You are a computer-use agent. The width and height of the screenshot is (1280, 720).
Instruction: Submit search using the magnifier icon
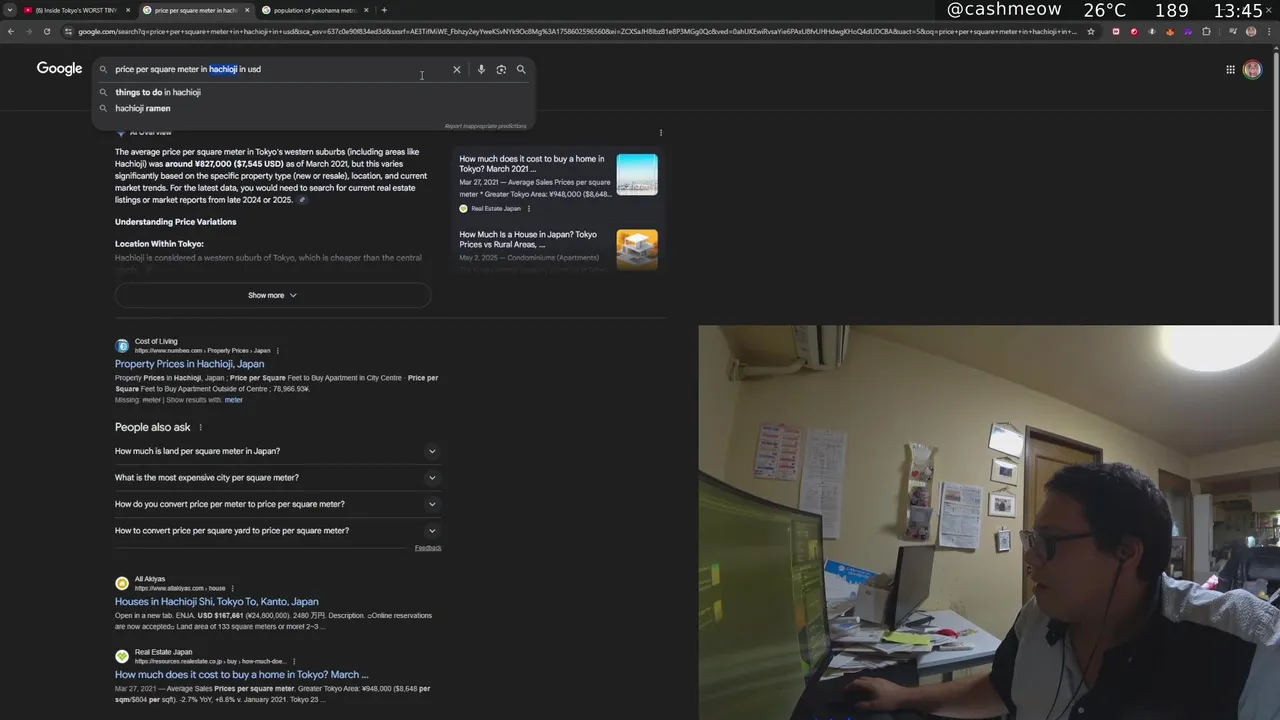tap(521, 69)
